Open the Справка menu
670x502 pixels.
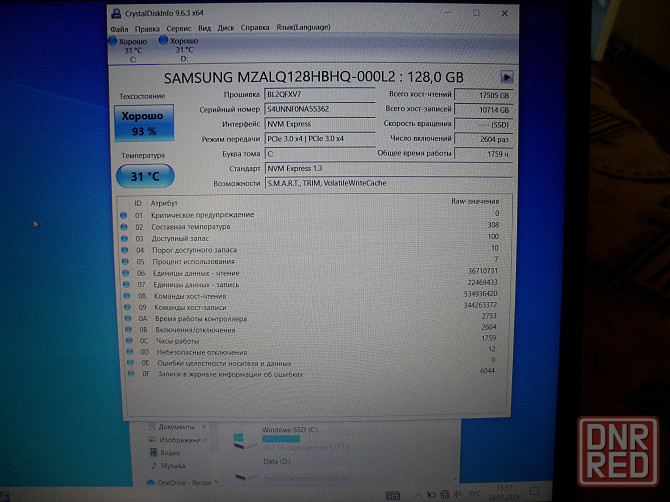point(255,27)
